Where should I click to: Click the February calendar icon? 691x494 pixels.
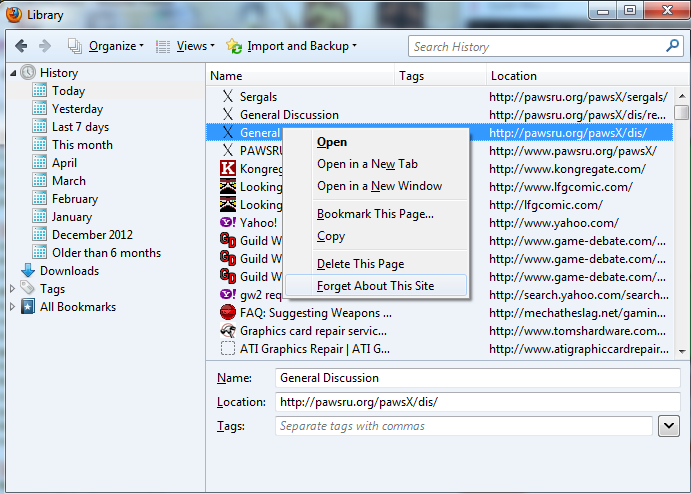(x=39, y=199)
